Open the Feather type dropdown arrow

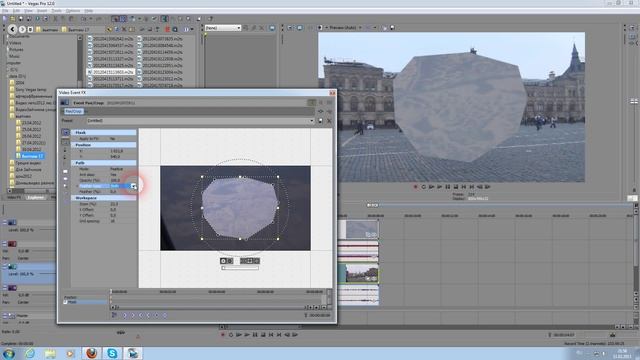(x=133, y=186)
